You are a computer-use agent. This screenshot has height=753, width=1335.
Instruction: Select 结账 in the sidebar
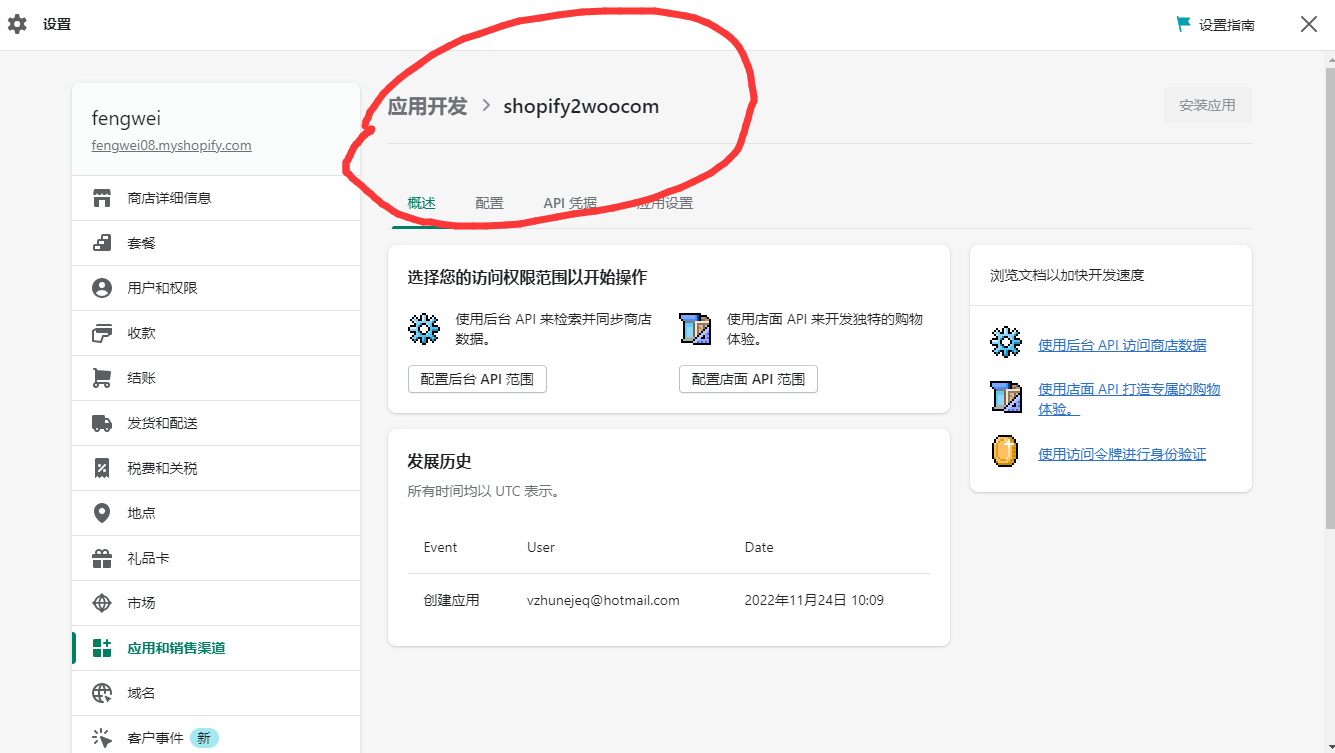[216, 378]
